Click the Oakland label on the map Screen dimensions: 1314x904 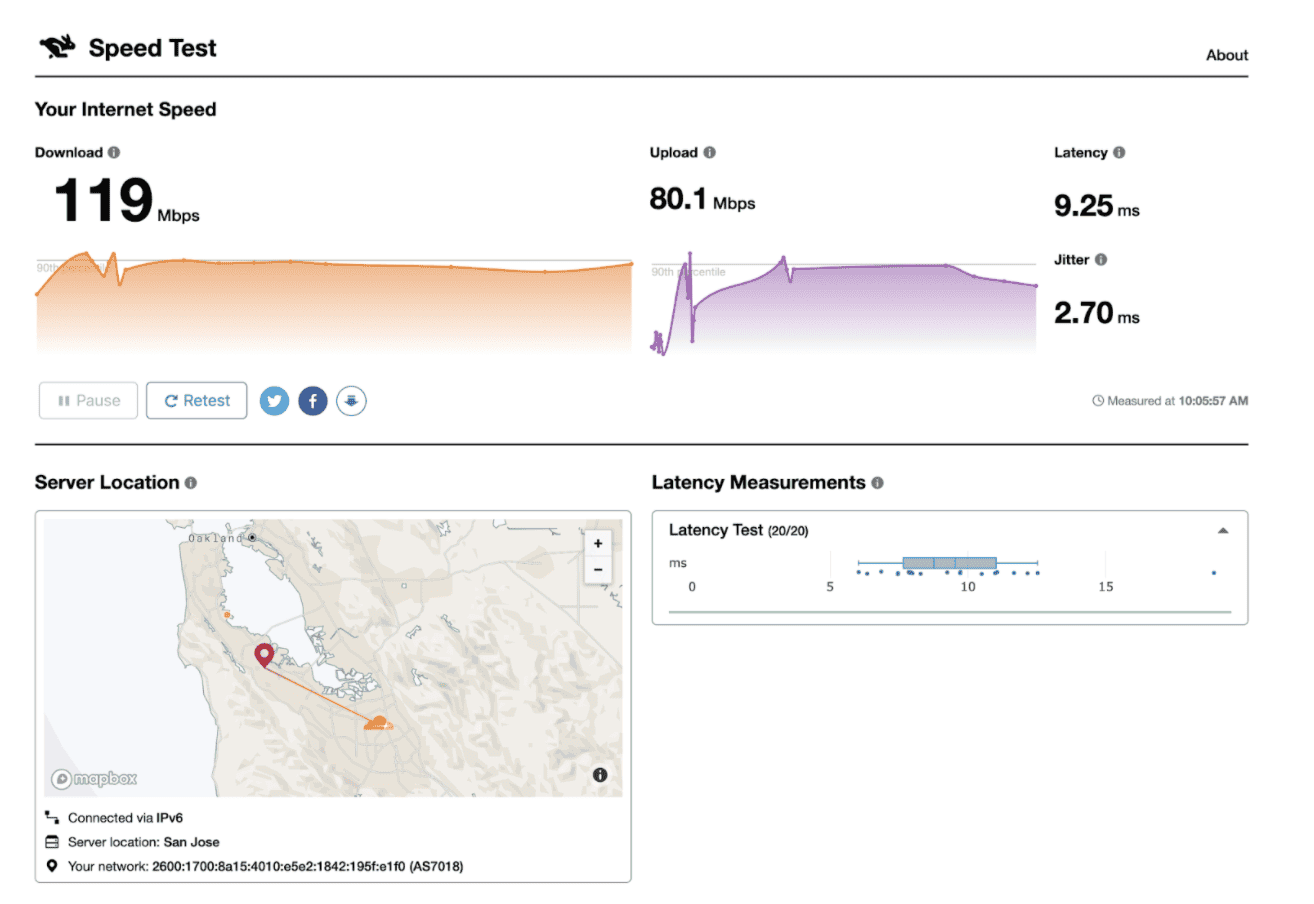coord(216,538)
